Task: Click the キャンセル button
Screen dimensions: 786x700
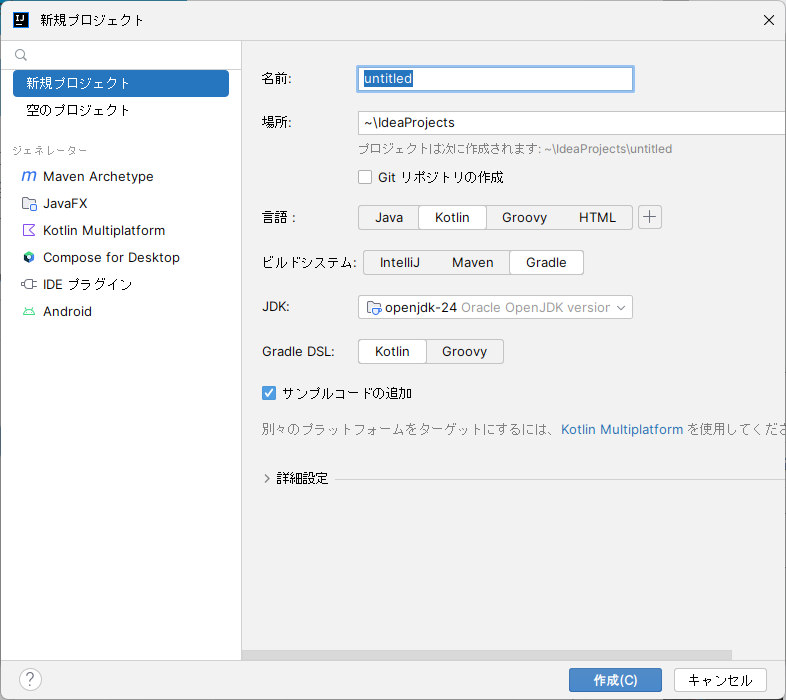Action: pyautogui.click(x=720, y=680)
